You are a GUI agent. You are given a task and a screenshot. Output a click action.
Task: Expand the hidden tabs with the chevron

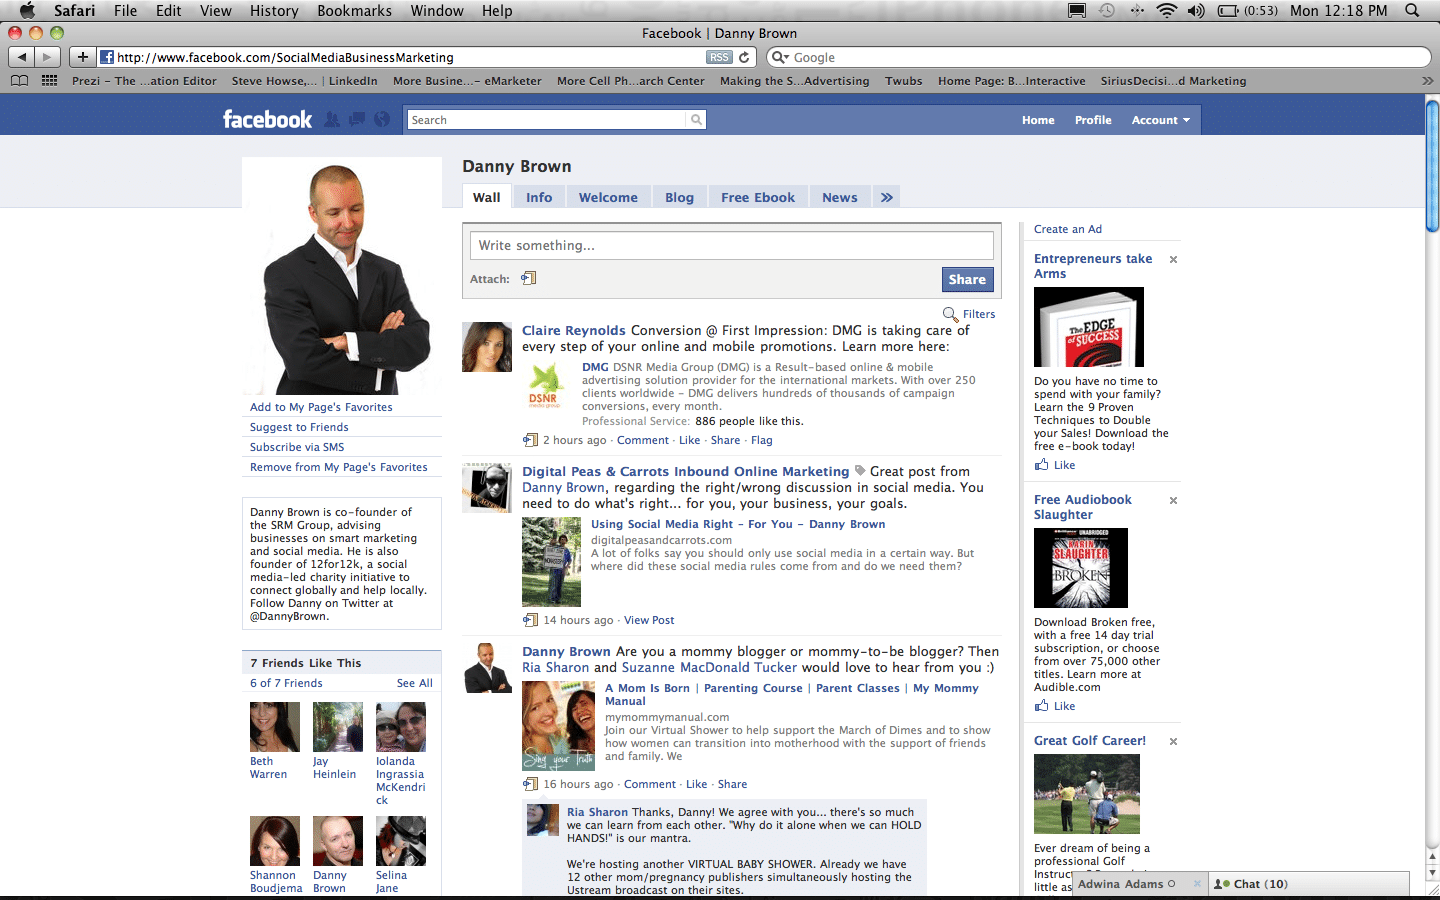coord(885,196)
